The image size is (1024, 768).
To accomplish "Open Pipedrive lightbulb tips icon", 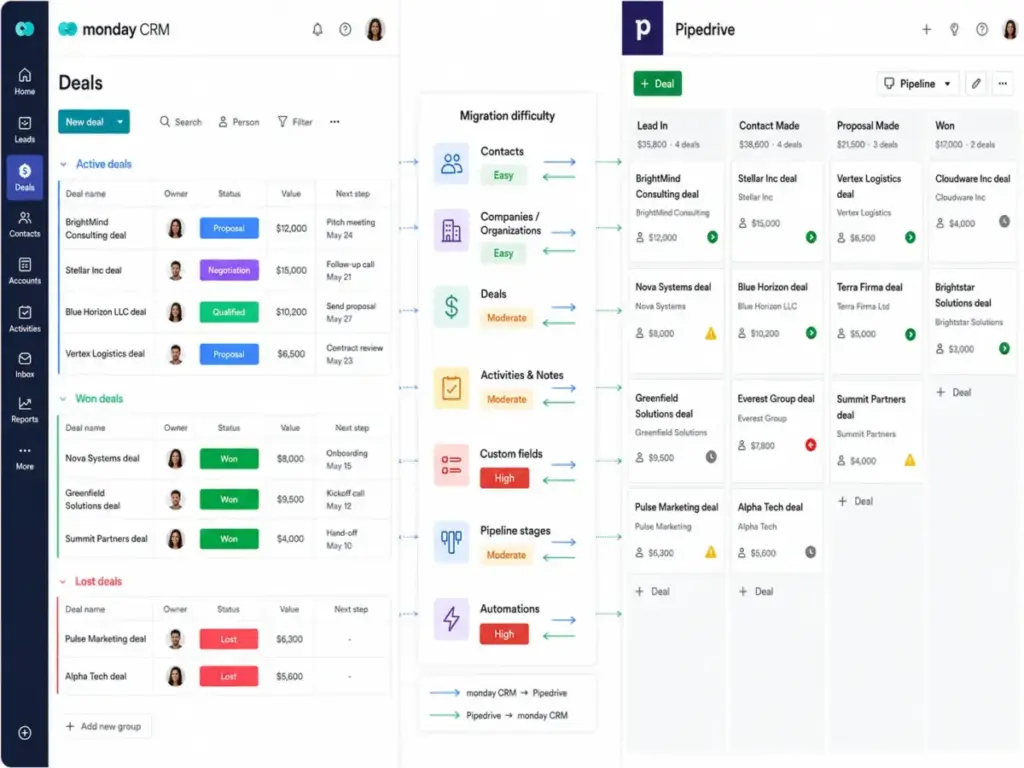I will (954, 29).
